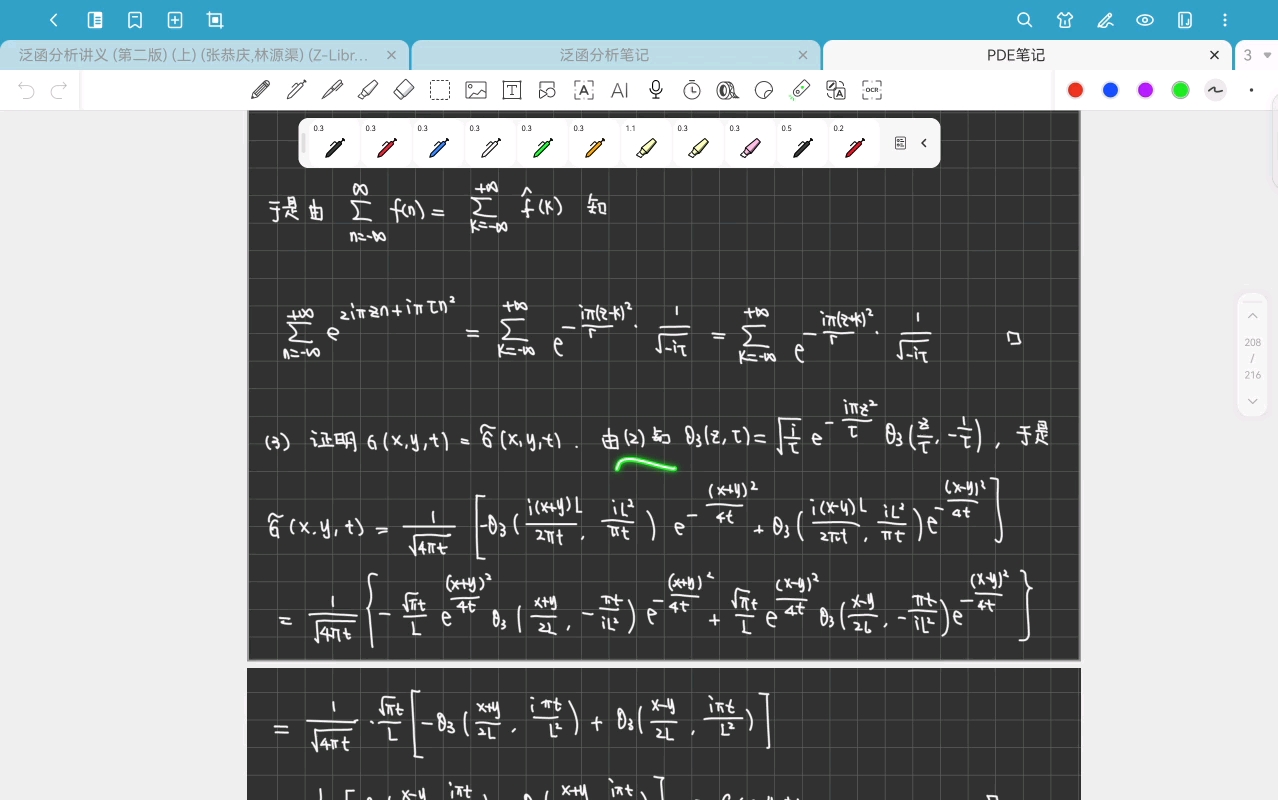Click the 208 / 216 page indicator
The image size is (1278, 800).
[x=1253, y=358]
